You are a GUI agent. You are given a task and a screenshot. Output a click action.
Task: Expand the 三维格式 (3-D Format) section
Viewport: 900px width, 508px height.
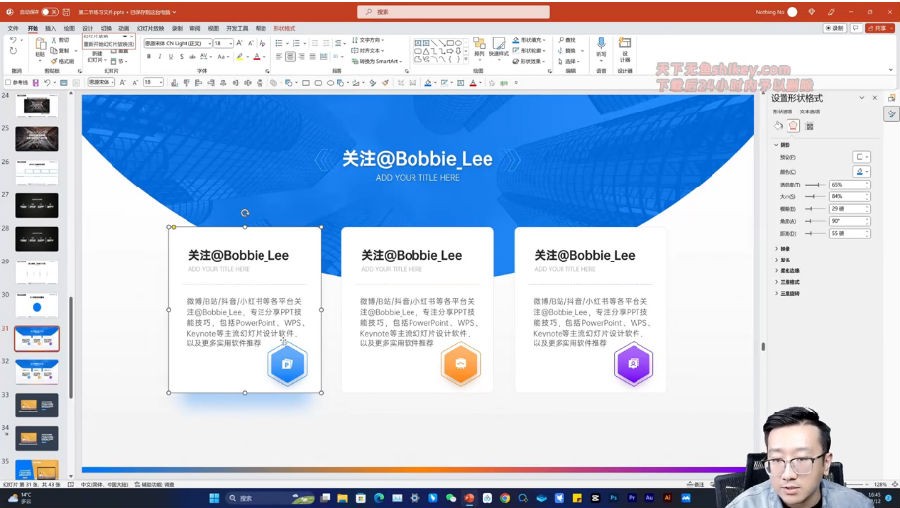[788, 282]
